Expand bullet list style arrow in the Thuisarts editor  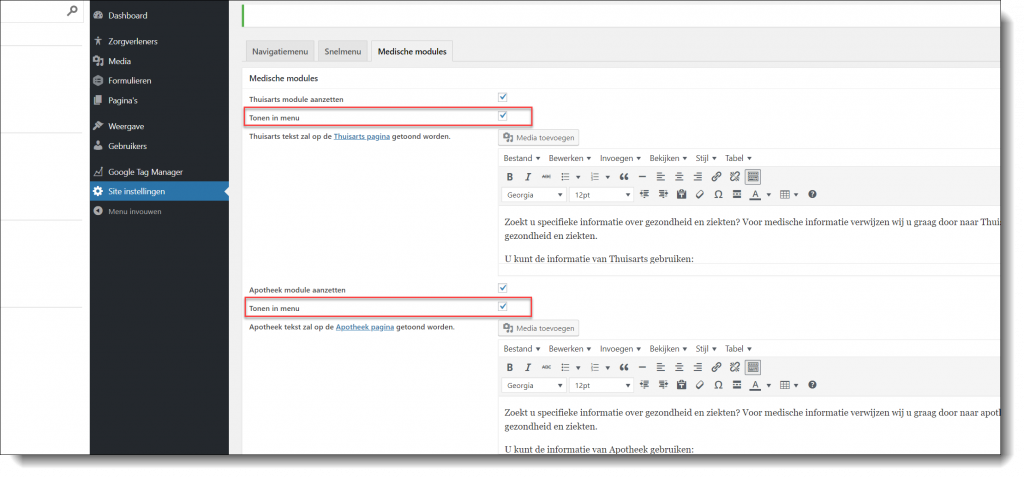click(x=578, y=176)
